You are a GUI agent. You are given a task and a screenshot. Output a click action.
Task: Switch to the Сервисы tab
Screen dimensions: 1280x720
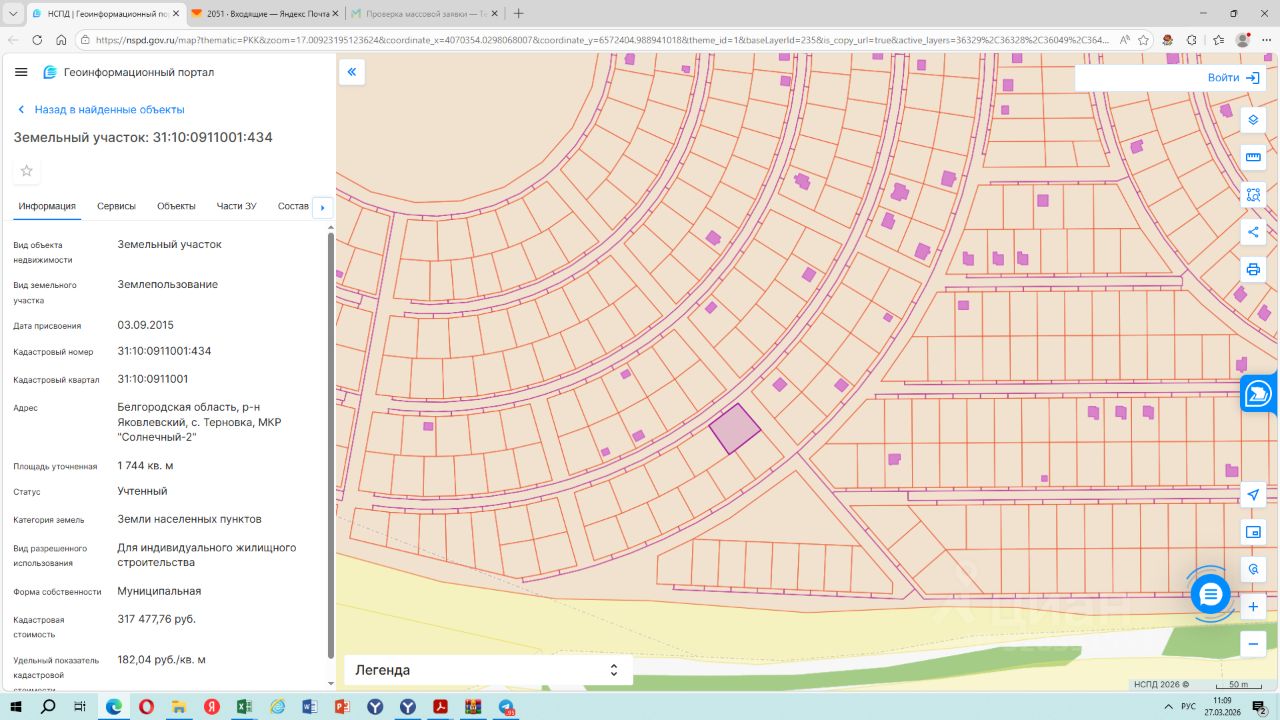coord(116,206)
